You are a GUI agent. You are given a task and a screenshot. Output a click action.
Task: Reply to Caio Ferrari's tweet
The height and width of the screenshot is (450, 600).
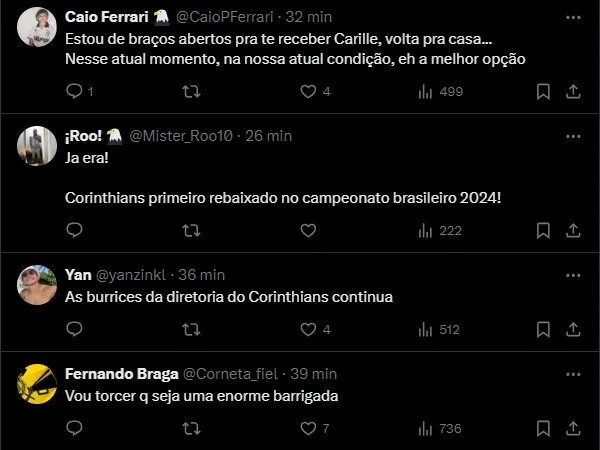point(75,91)
